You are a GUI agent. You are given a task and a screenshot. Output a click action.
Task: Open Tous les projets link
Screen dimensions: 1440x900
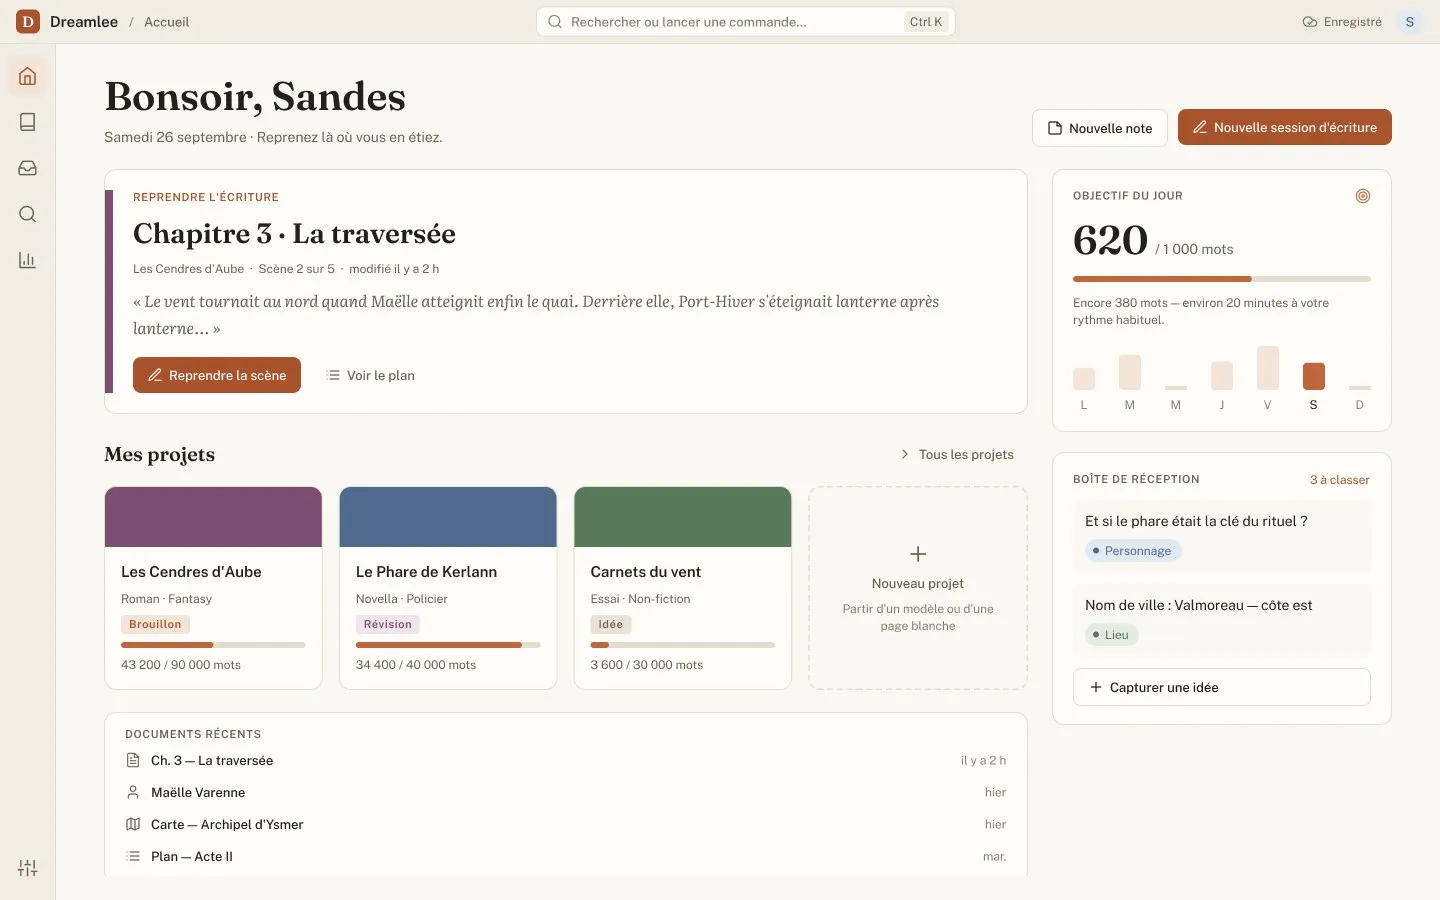957,454
